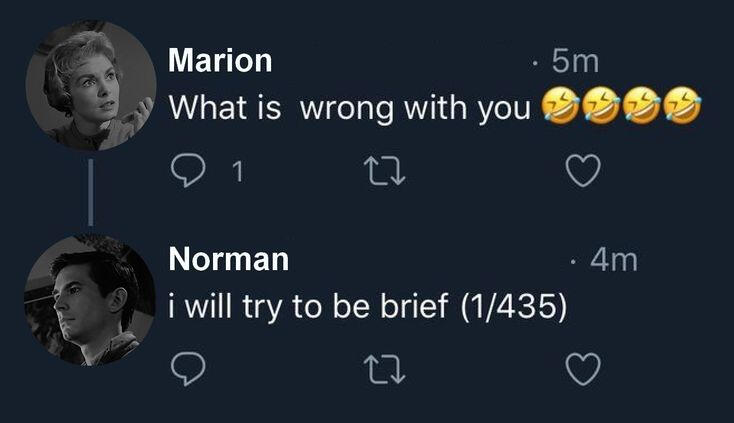Retweet Norman's 'i will try to be brief' tweet
Viewport: 734px width, 423px height.
click(x=385, y=369)
